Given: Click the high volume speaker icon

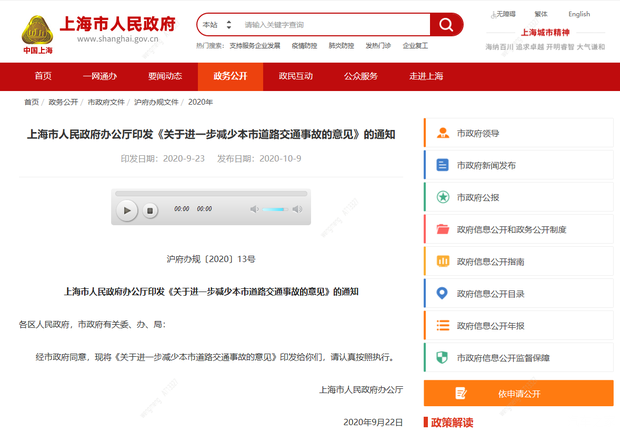Looking at the screenshot, I should pyautogui.click(x=297, y=209).
